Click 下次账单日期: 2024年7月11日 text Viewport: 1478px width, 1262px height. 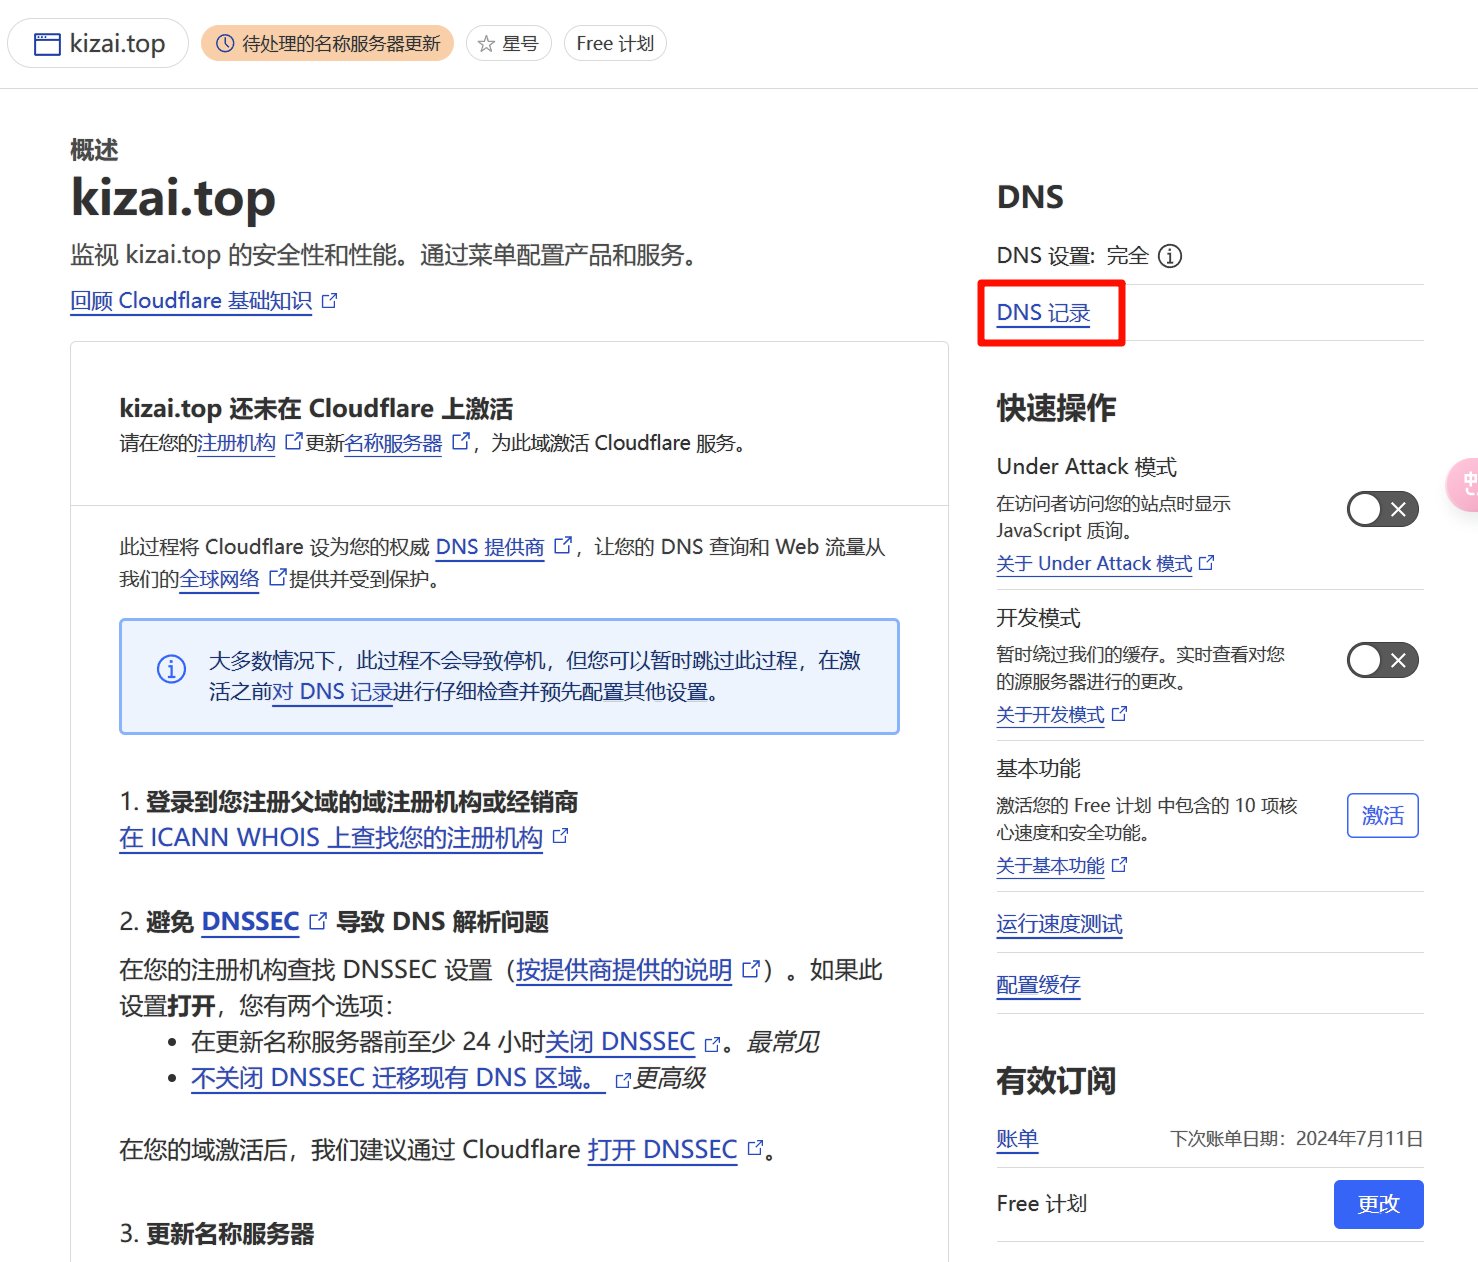(1296, 1139)
